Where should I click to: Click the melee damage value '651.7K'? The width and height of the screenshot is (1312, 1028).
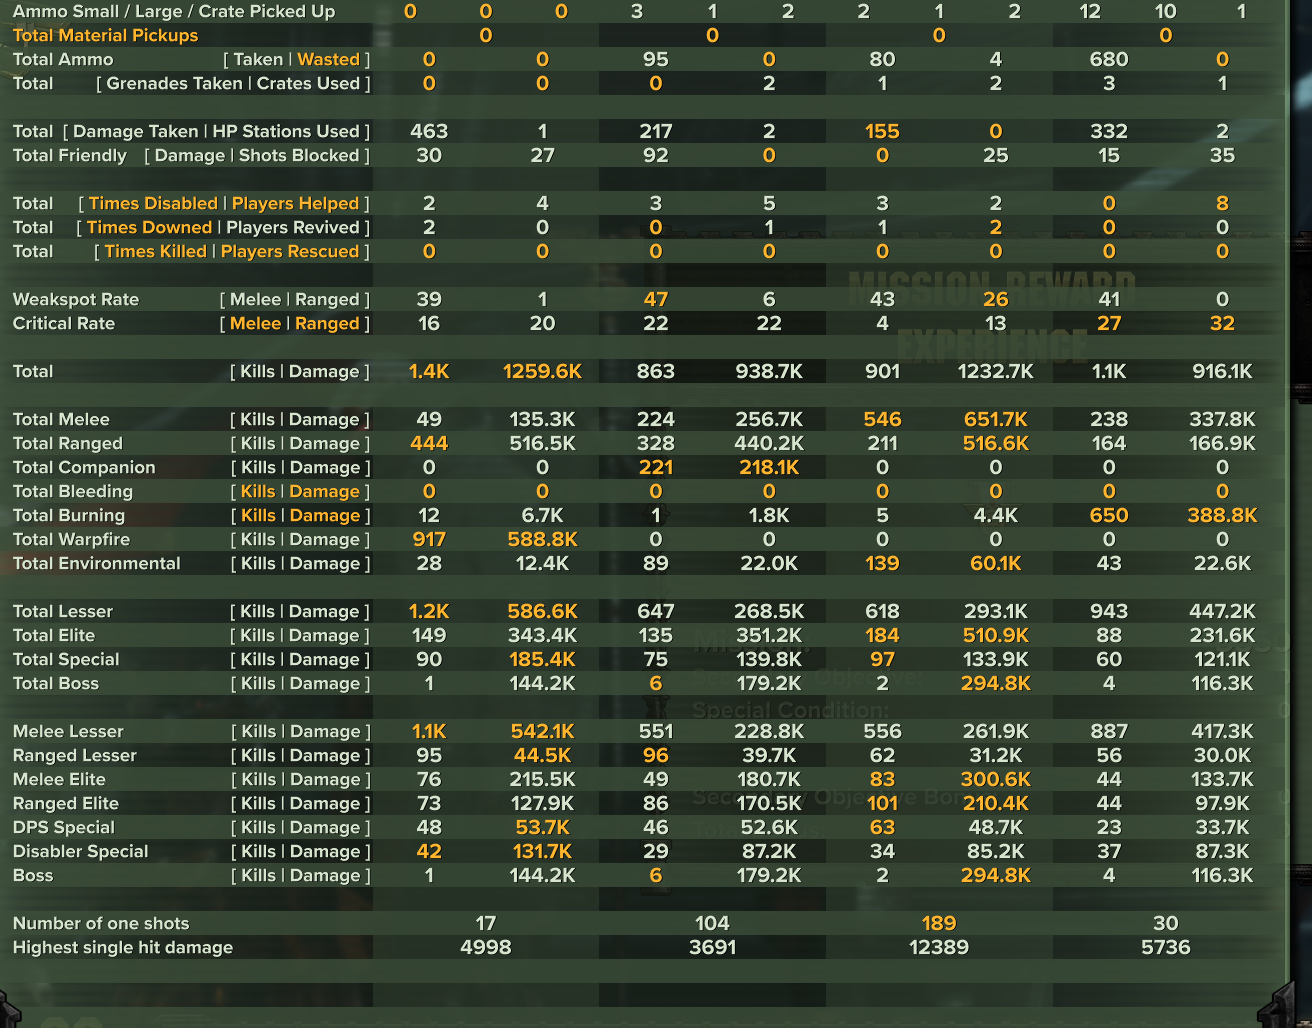pyautogui.click(x=995, y=419)
